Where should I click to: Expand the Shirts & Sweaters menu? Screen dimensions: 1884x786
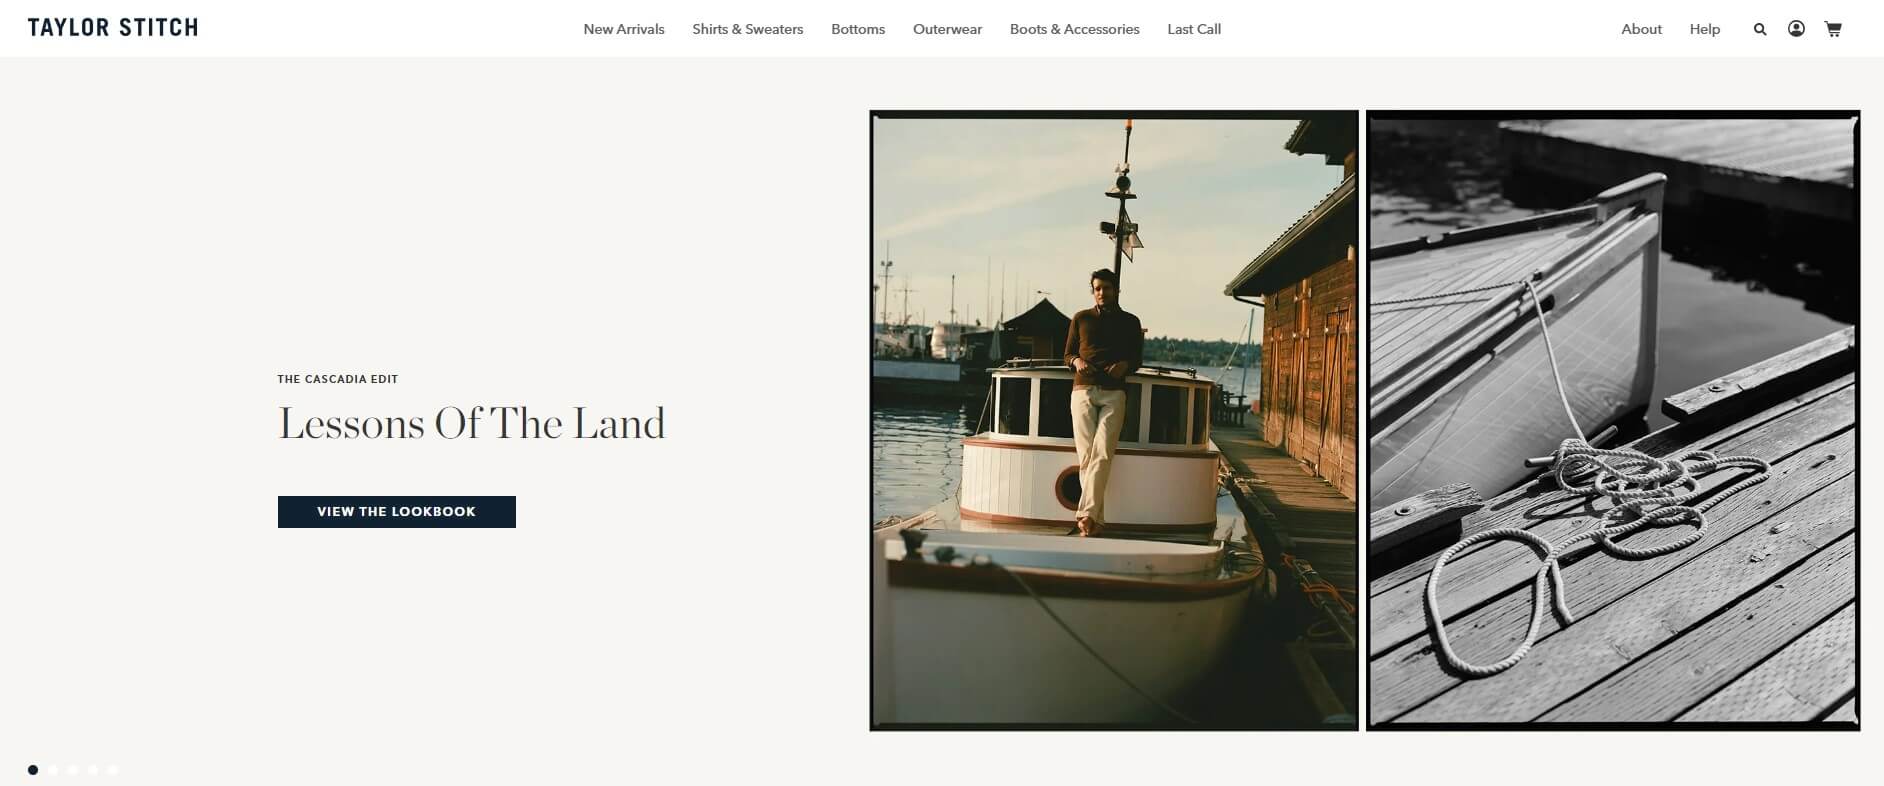tap(748, 29)
